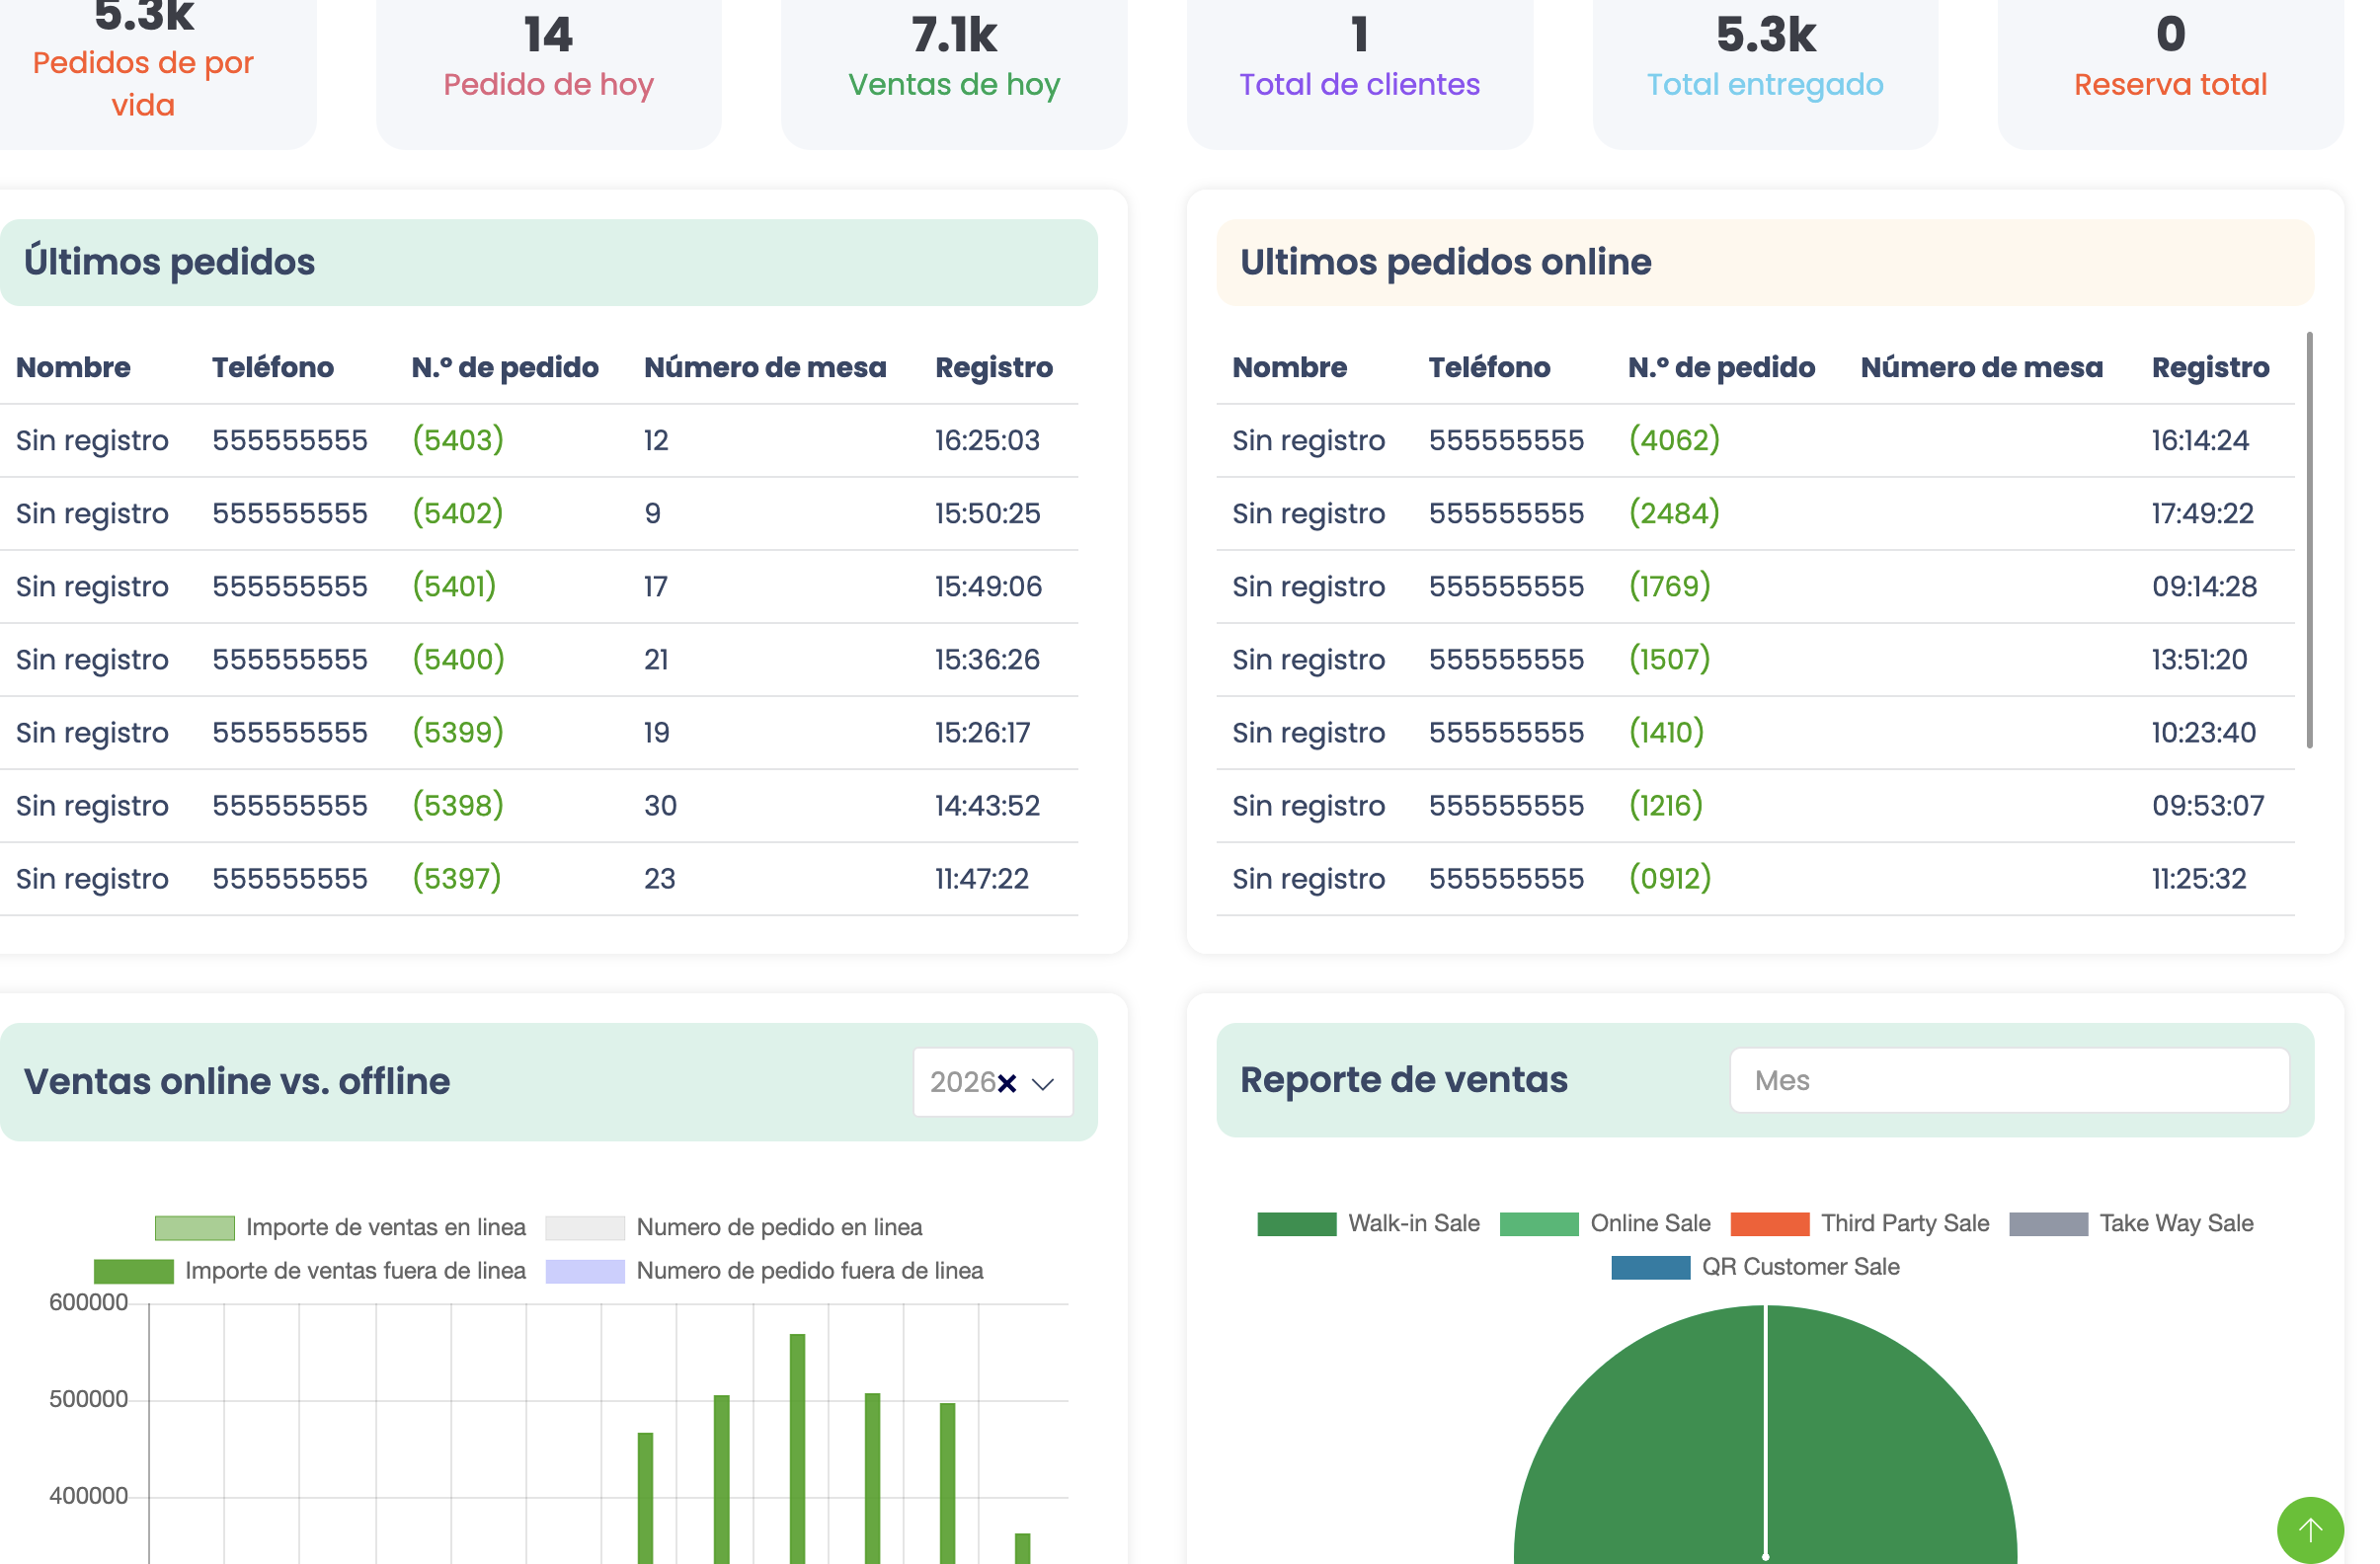Clear the 2026 year selection with X
The height and width of the screenshot is (1564, 2380).
(1007, 1083)
